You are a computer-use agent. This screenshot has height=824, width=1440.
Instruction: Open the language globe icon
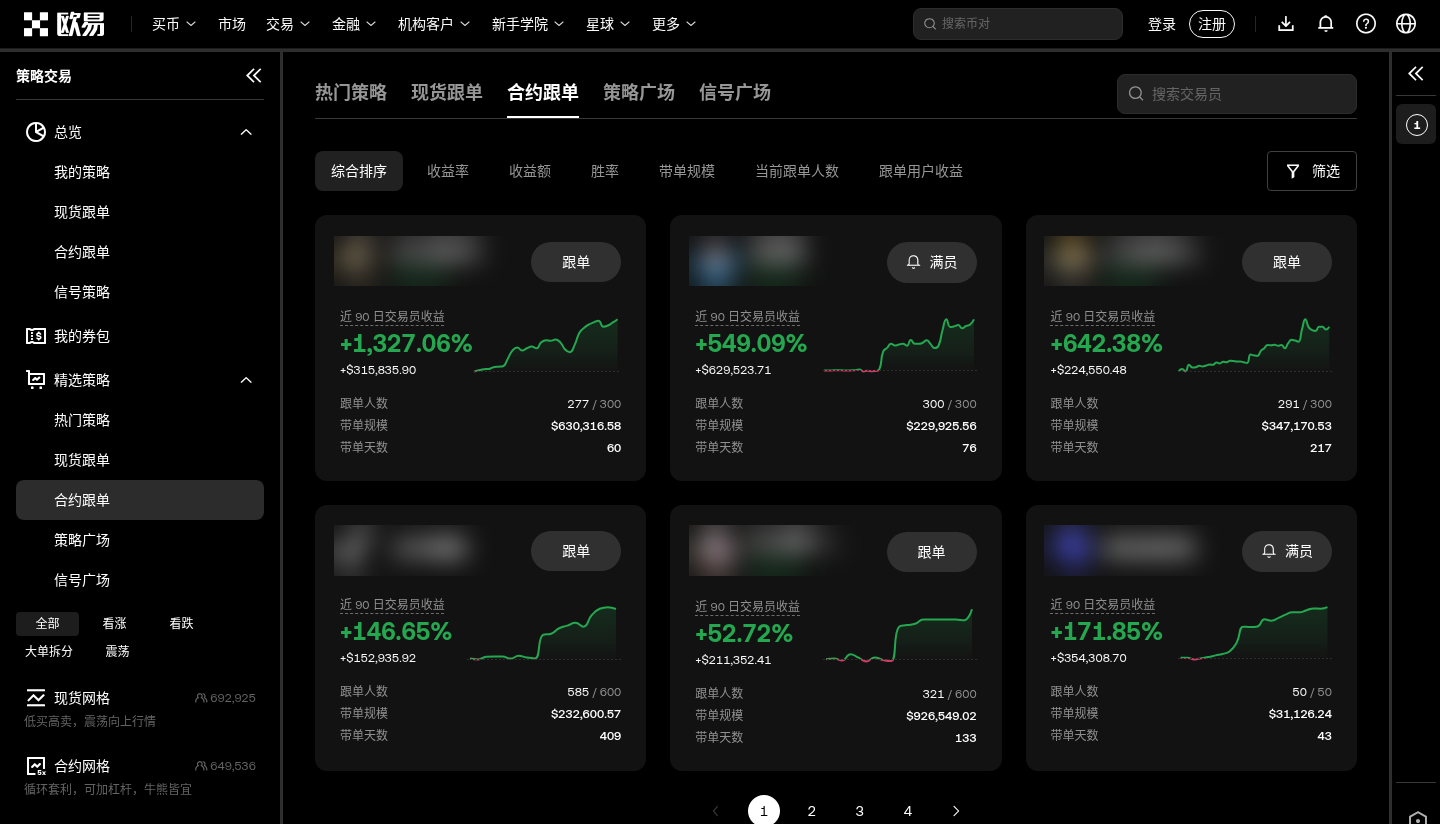(x=1406, y=24)
